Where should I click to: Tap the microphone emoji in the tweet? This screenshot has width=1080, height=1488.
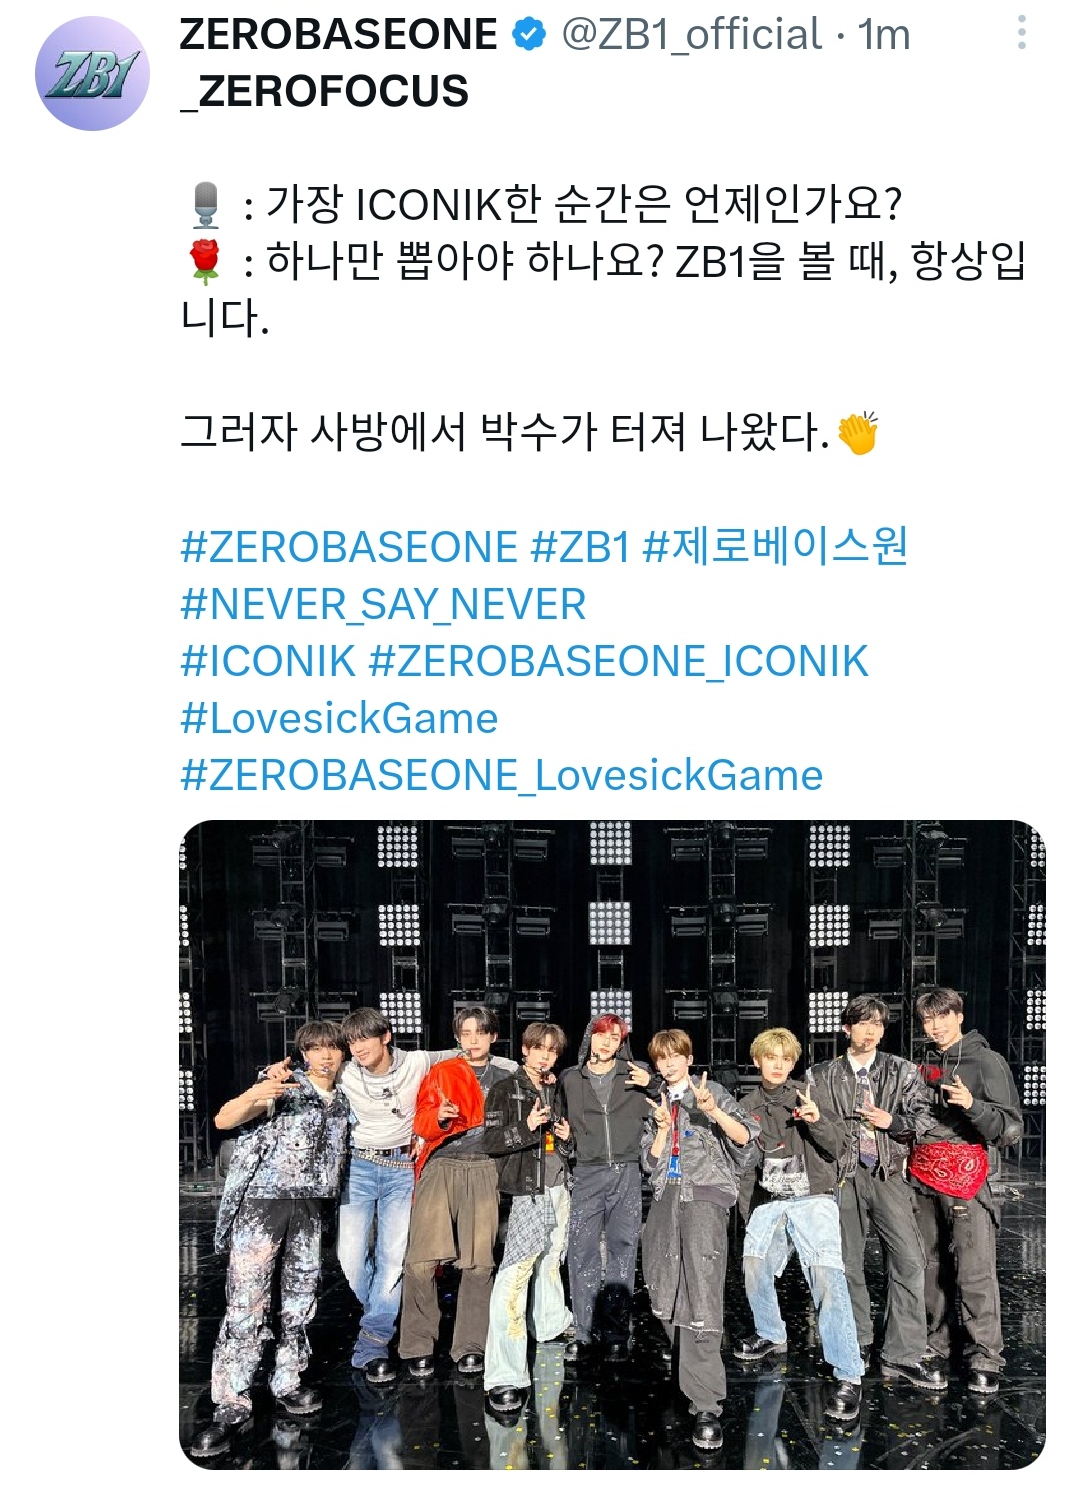[x=206, y=205]
